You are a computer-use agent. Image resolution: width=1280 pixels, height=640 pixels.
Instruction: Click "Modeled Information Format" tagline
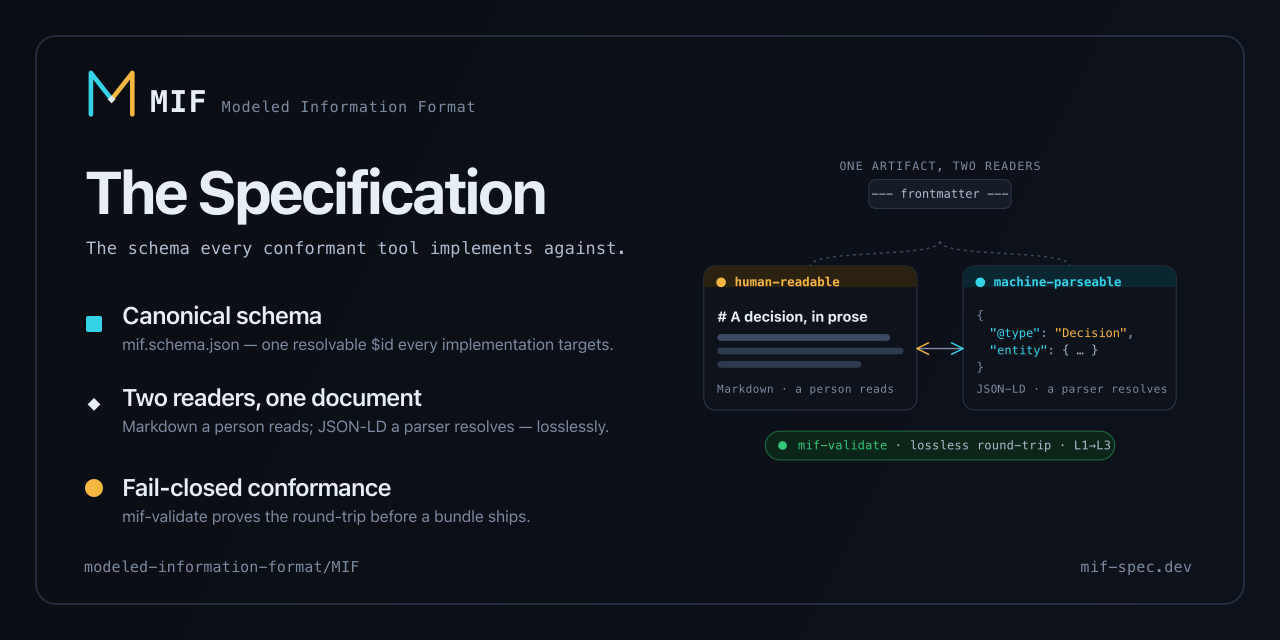(x=348, y=107)
